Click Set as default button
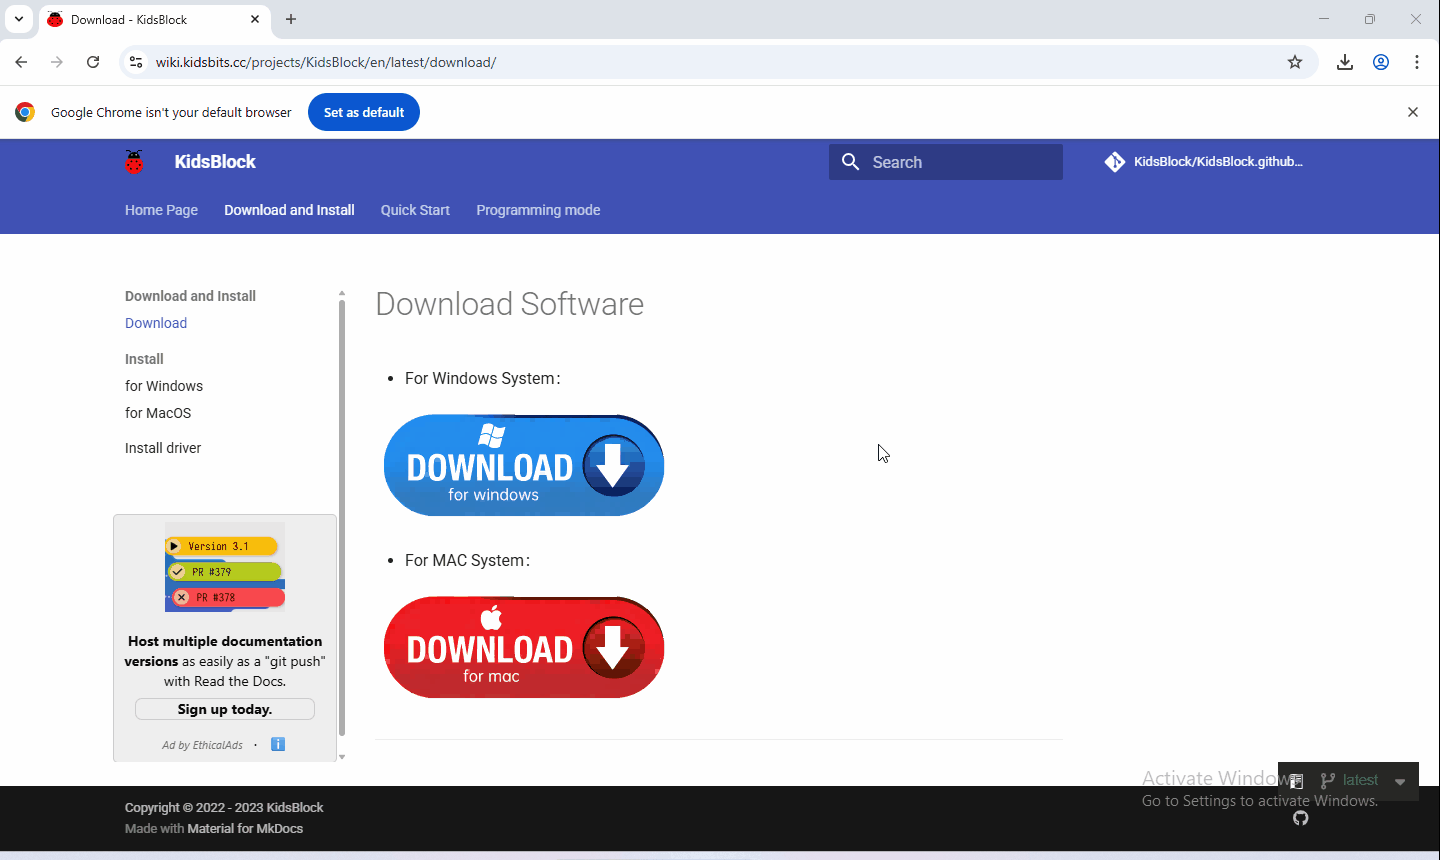 (x=364, y=112)
